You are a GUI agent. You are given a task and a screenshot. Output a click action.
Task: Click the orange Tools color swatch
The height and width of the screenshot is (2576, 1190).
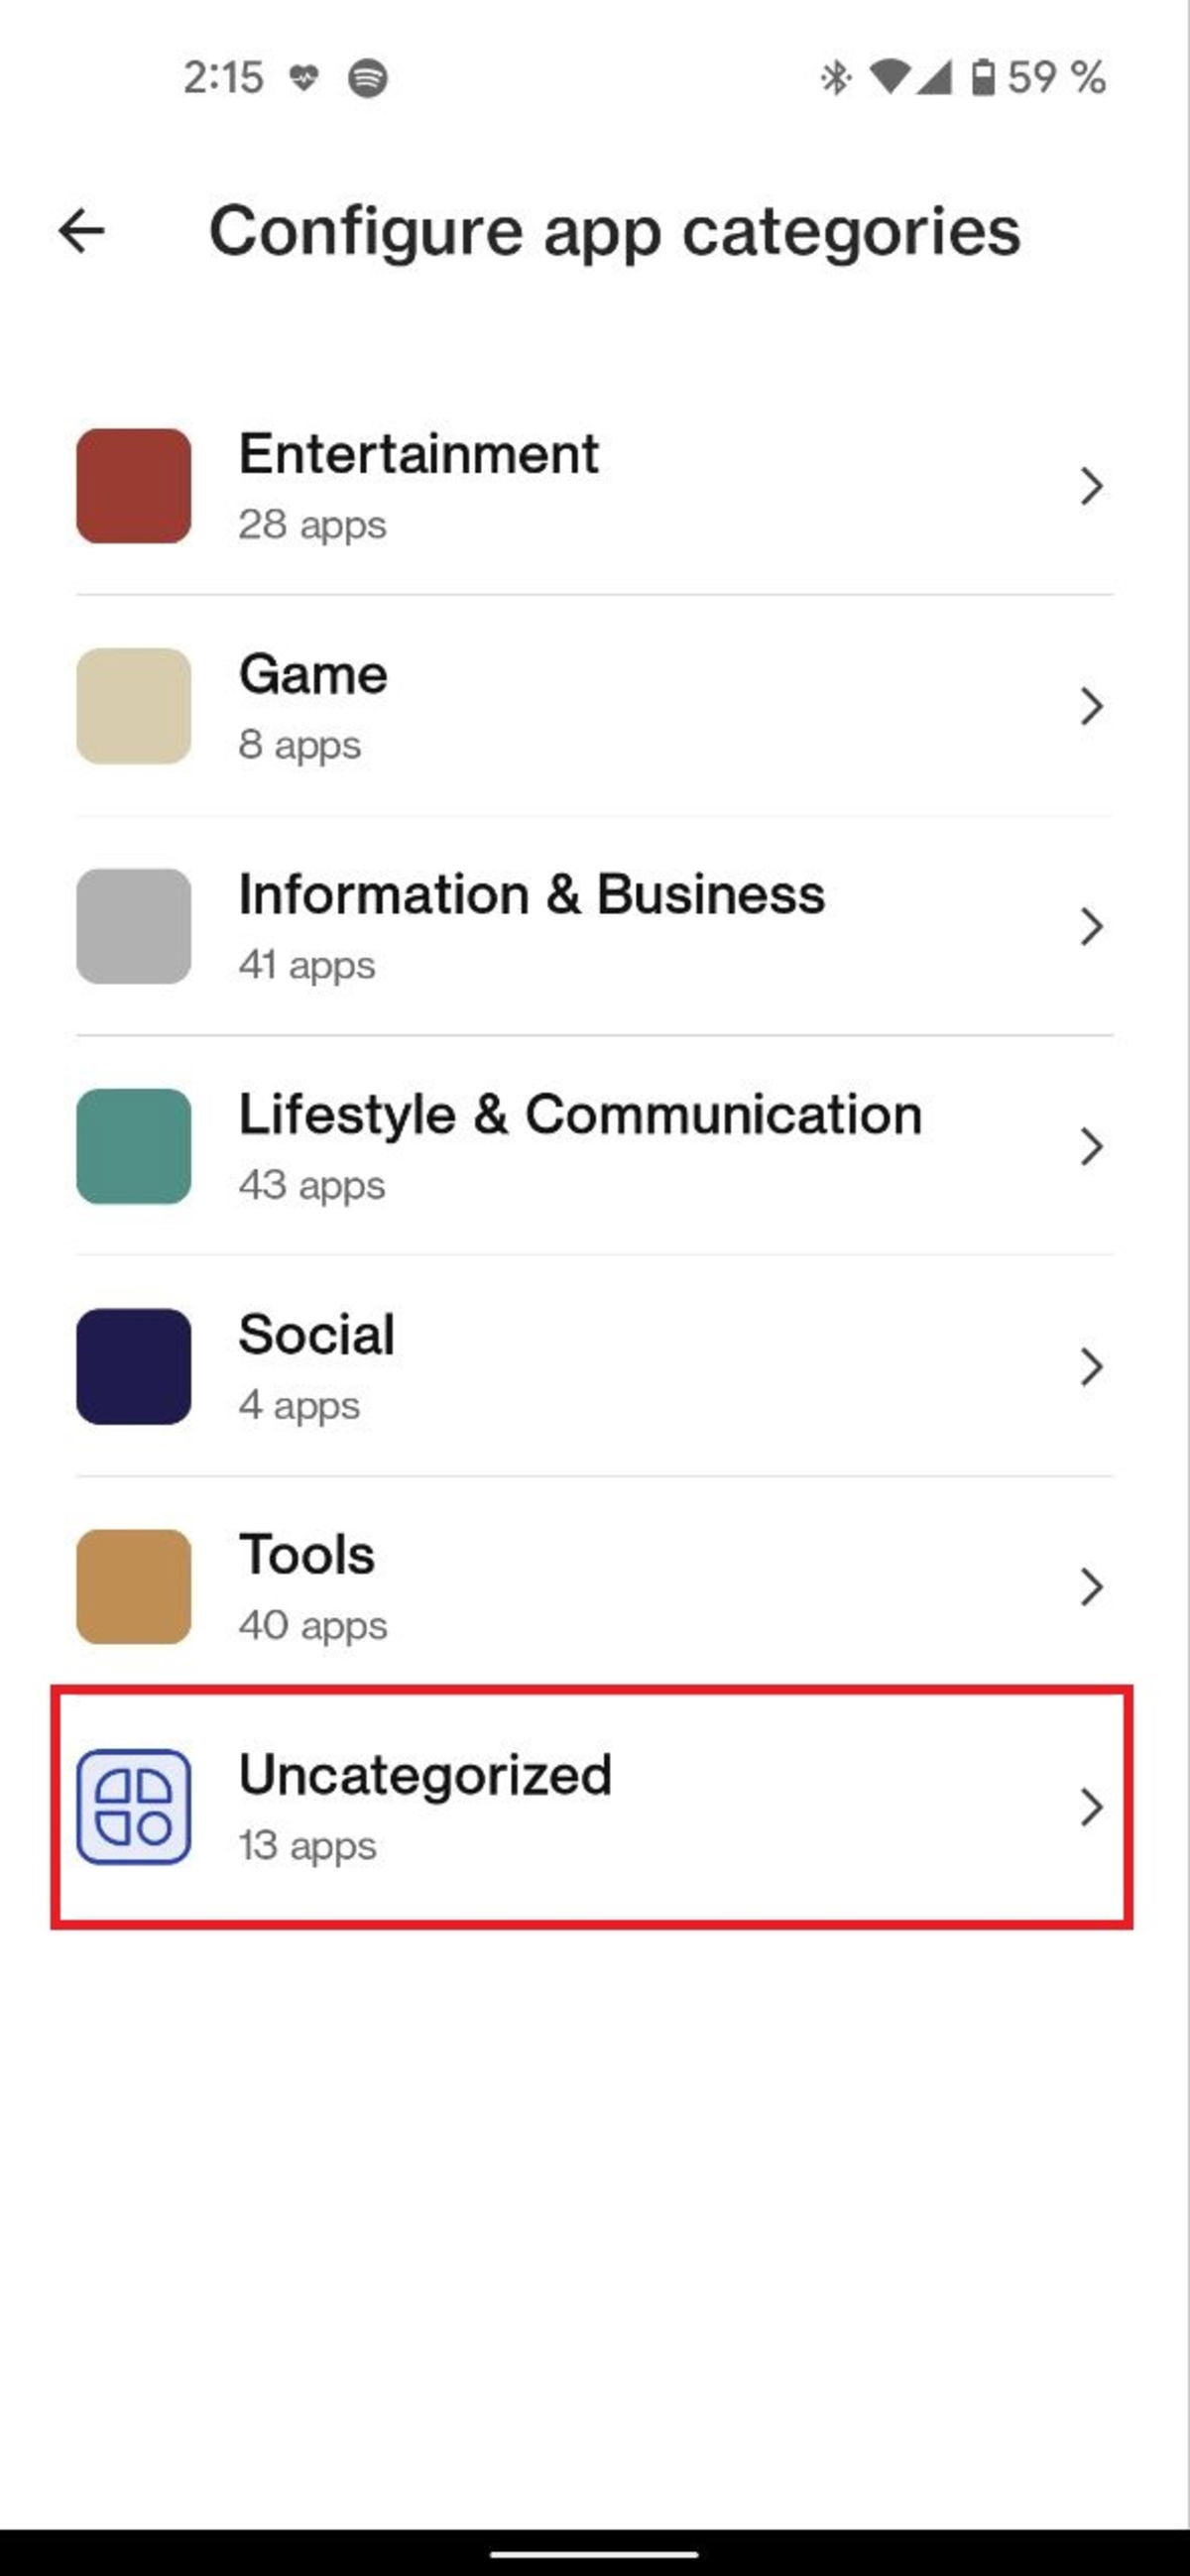pos(134,1586)
